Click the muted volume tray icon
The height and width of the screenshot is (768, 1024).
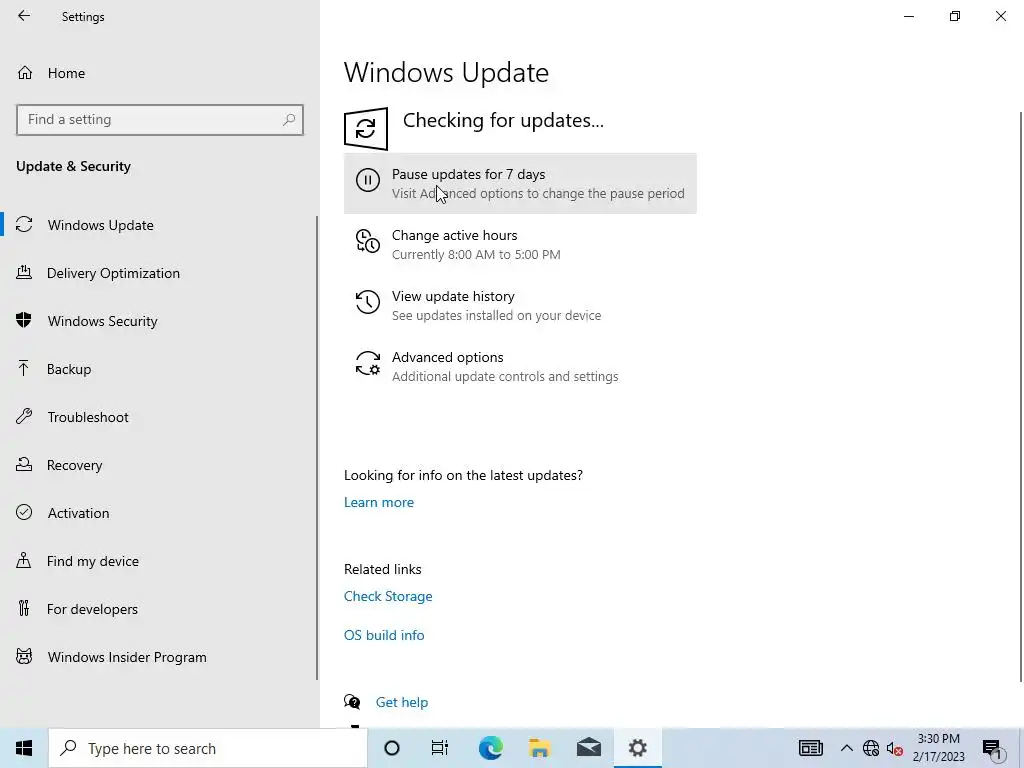click(x=895, y=748)
